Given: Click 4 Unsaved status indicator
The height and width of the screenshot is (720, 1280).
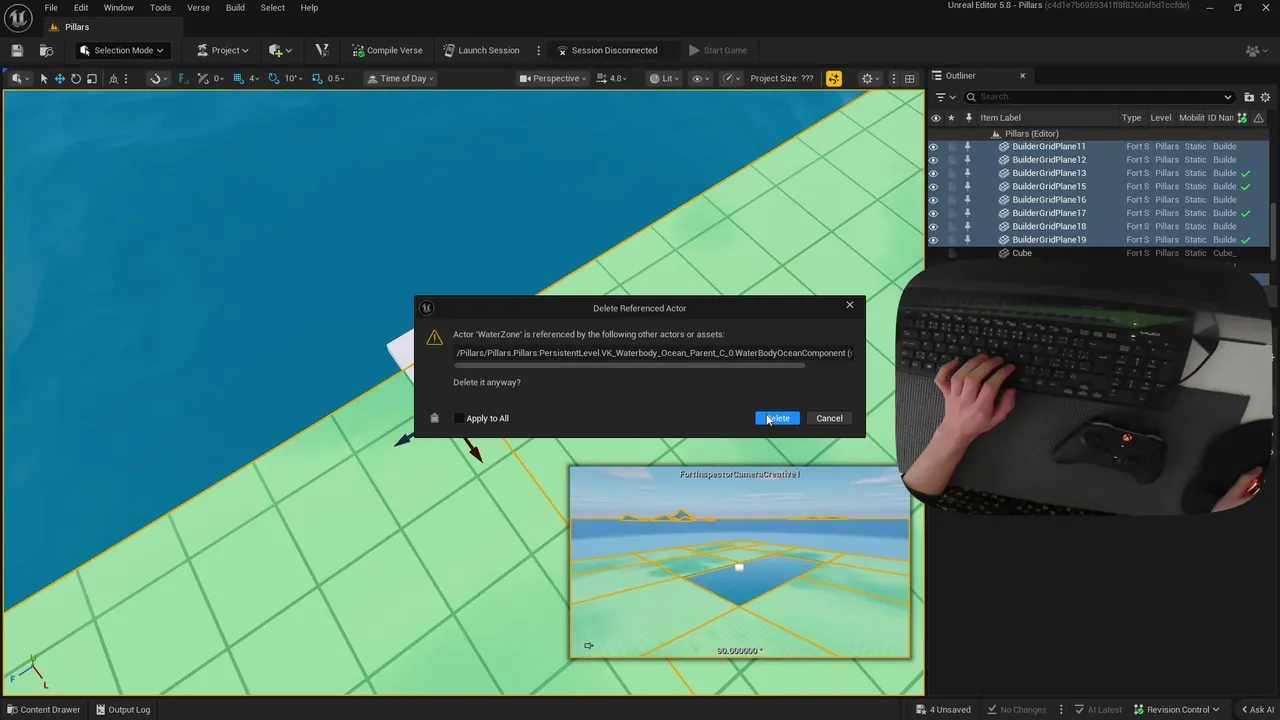Looking at the screenshot, I should 943,709.
